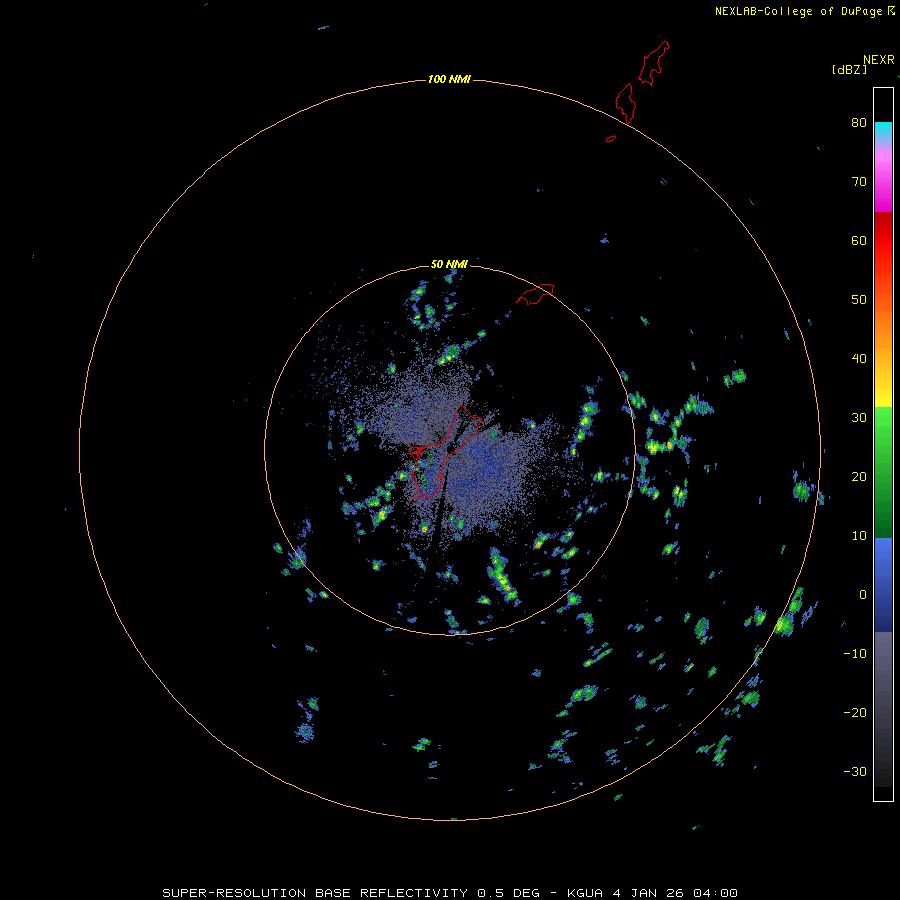Click the -30 value on dBZ scale

click(855, 771)
